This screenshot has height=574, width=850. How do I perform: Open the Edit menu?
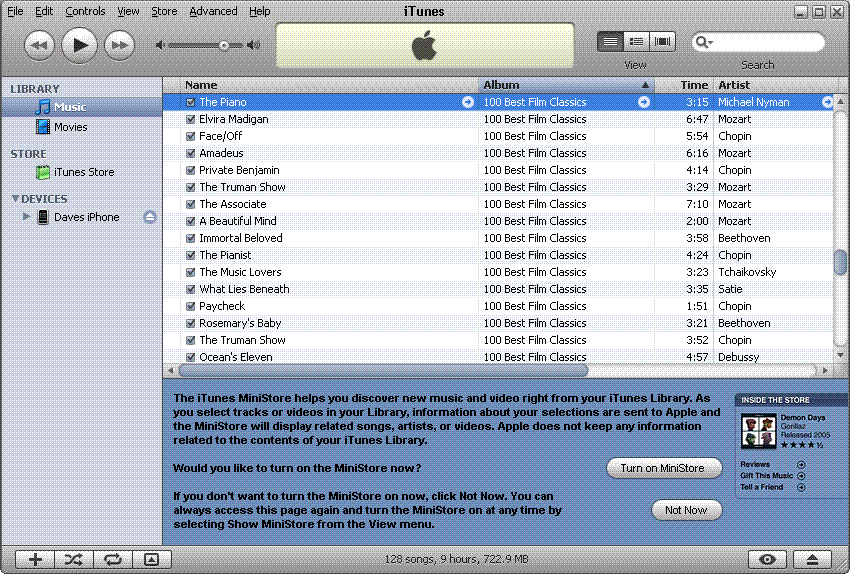point(44,11)
